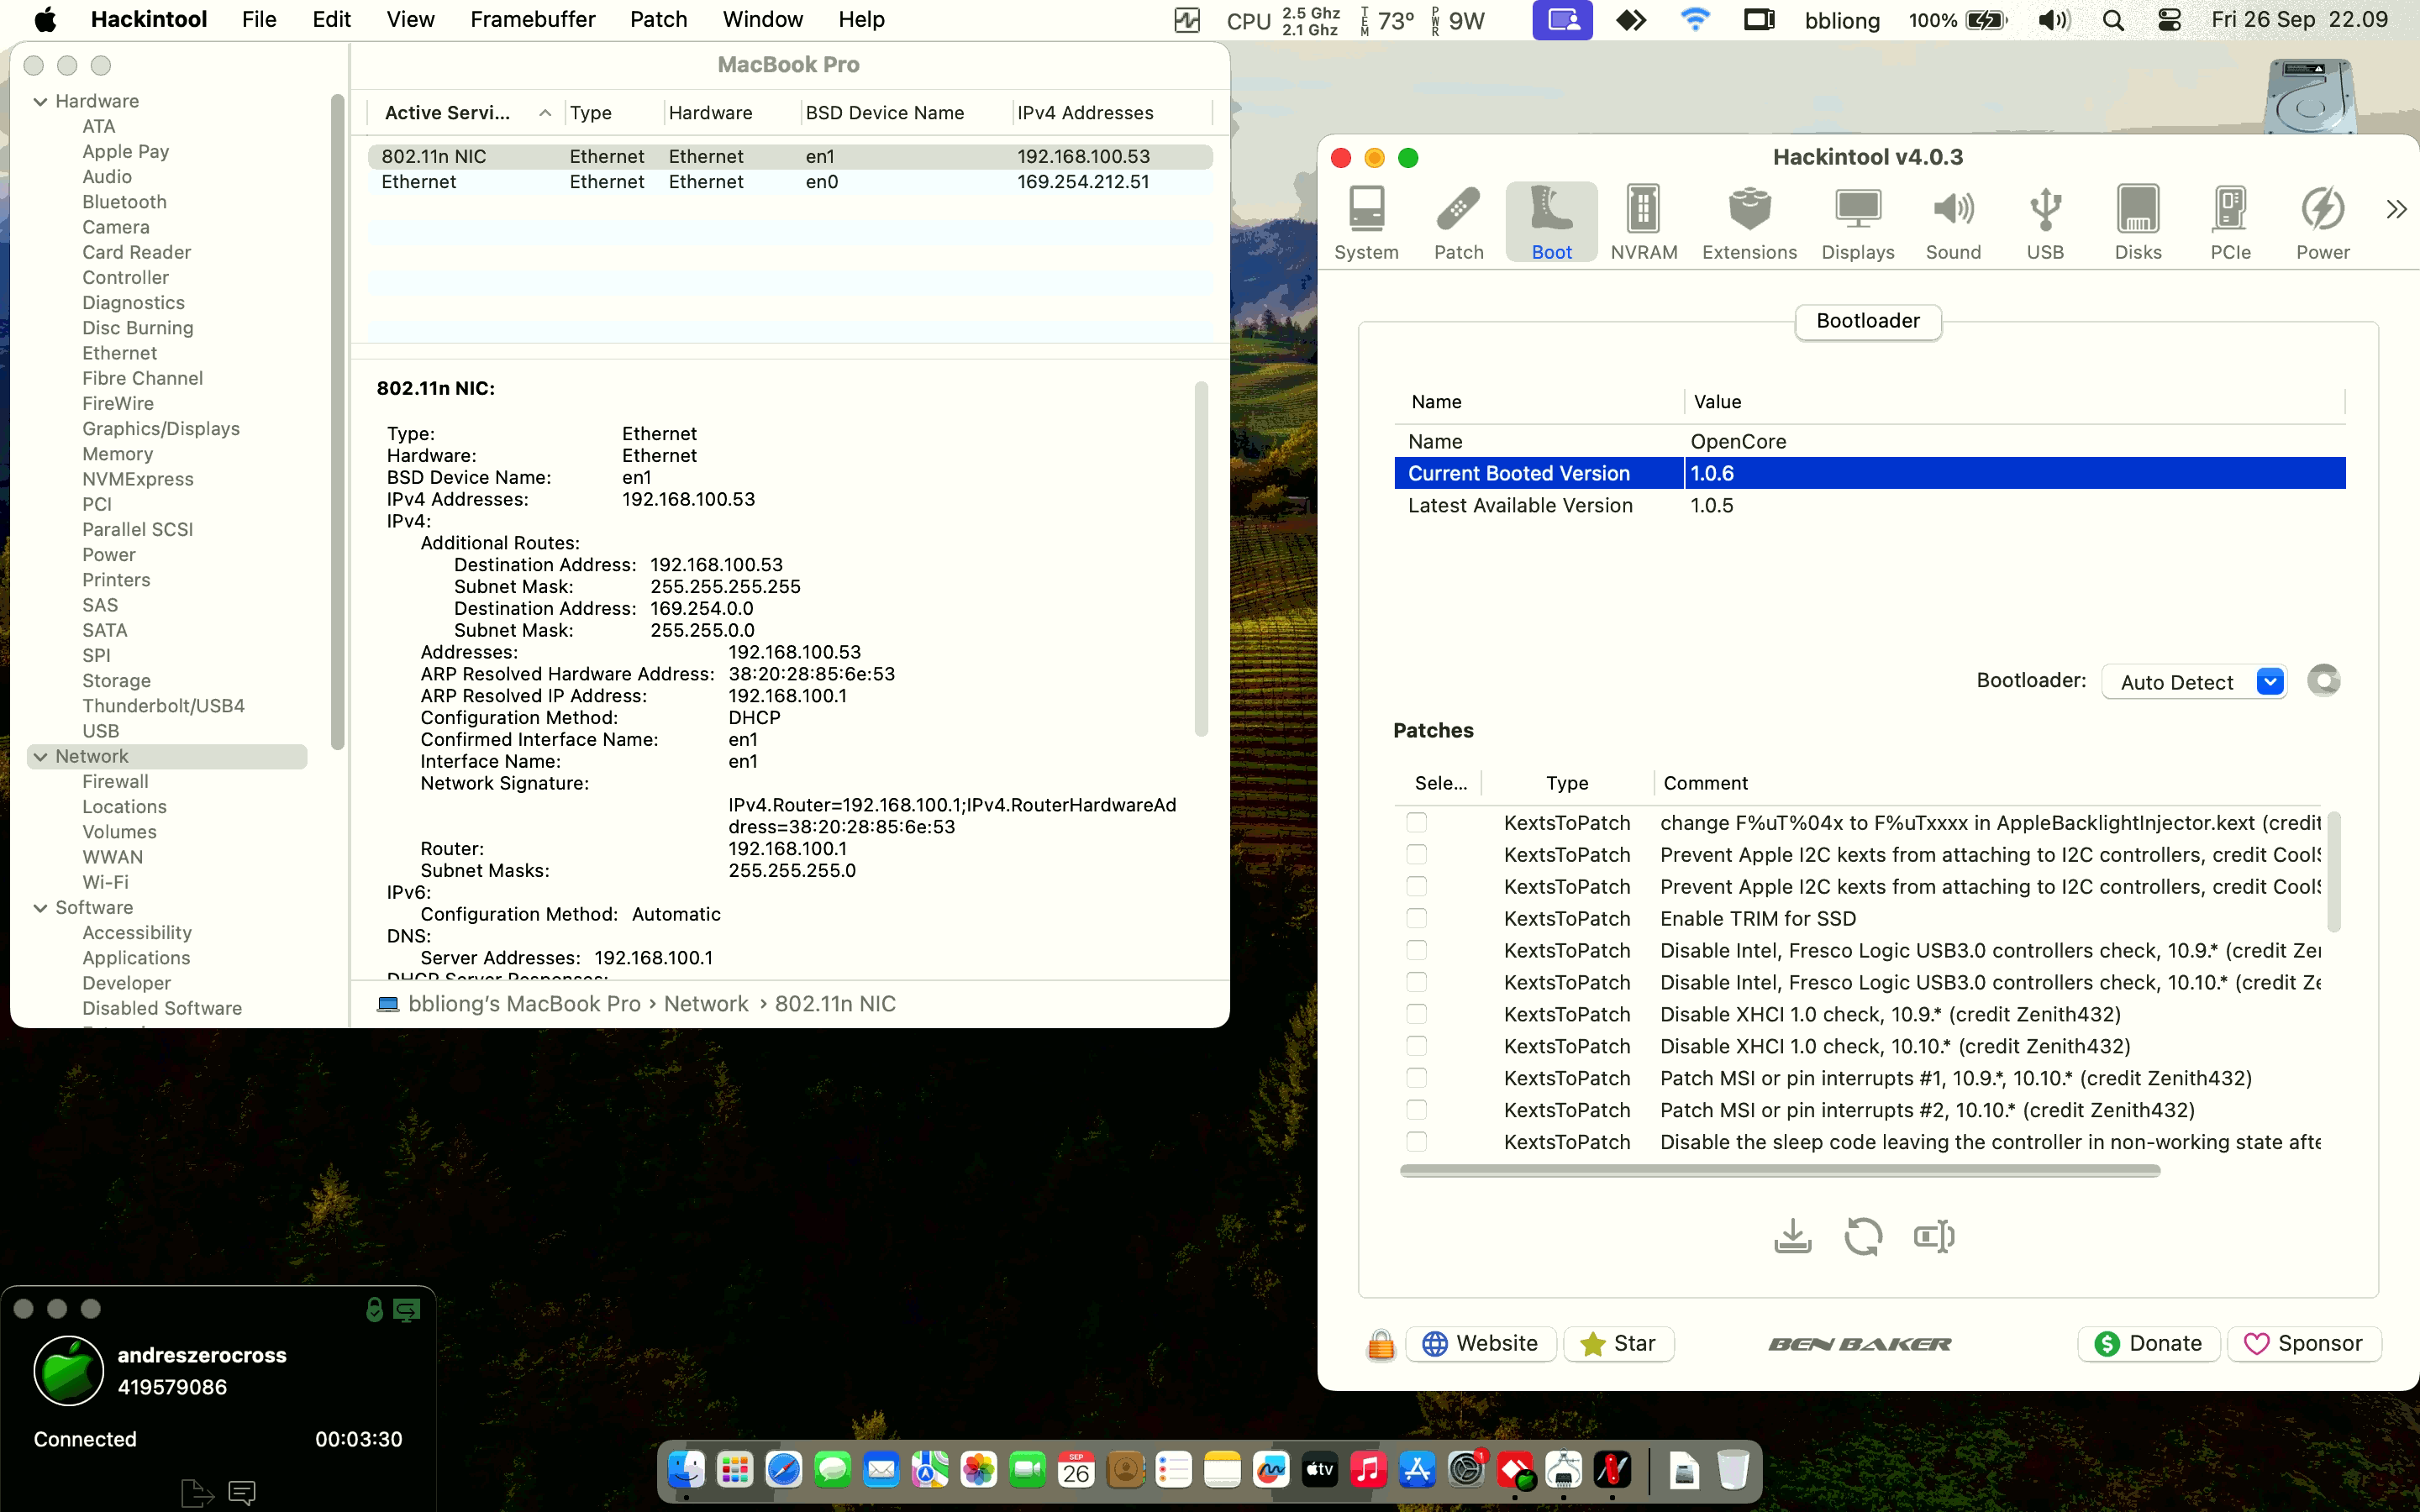Collapse the Network section in sidebar
This screenshot has height=1512, width=2420.
40,757
